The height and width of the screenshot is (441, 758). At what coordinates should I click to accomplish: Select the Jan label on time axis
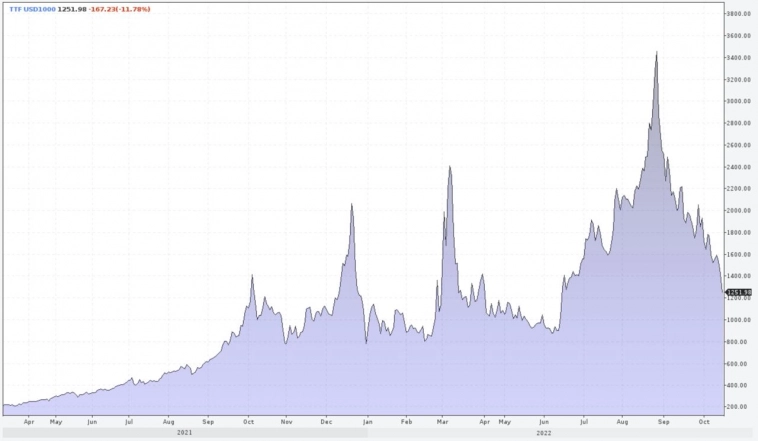[x=367, y=422]
